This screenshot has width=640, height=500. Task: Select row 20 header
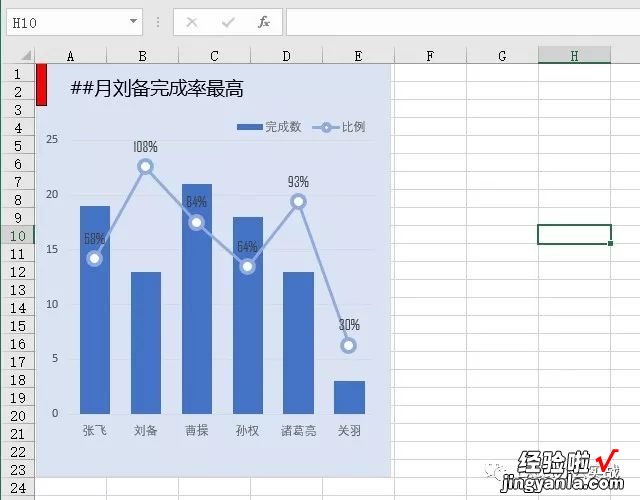pyautogui.click(x=18, y=416)
